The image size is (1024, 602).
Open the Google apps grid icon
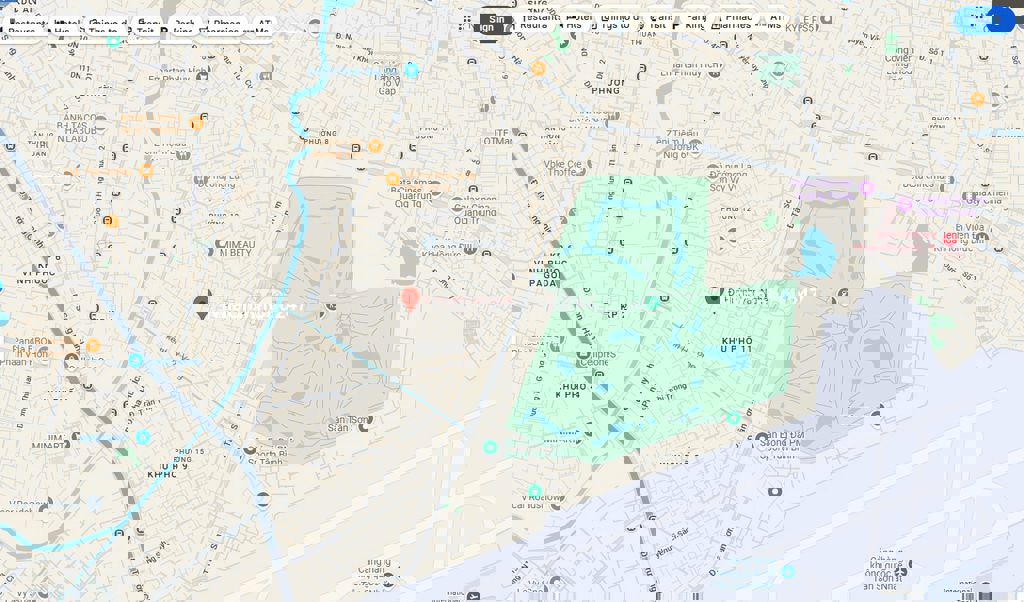[467, 20]
